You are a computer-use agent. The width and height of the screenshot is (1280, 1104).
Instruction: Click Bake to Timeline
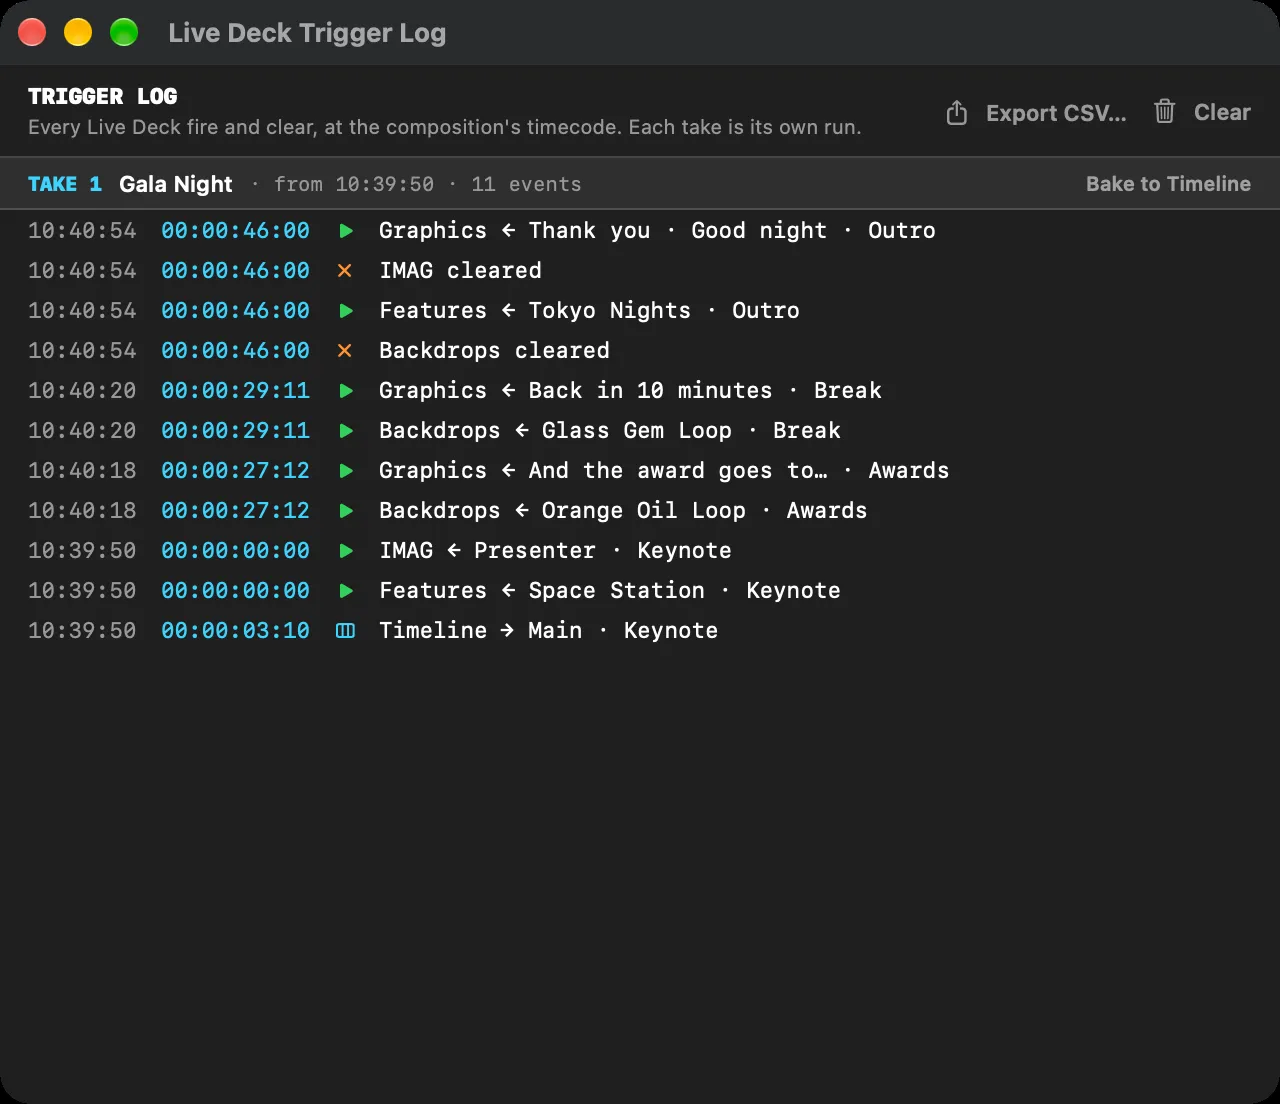point(1168,184)
